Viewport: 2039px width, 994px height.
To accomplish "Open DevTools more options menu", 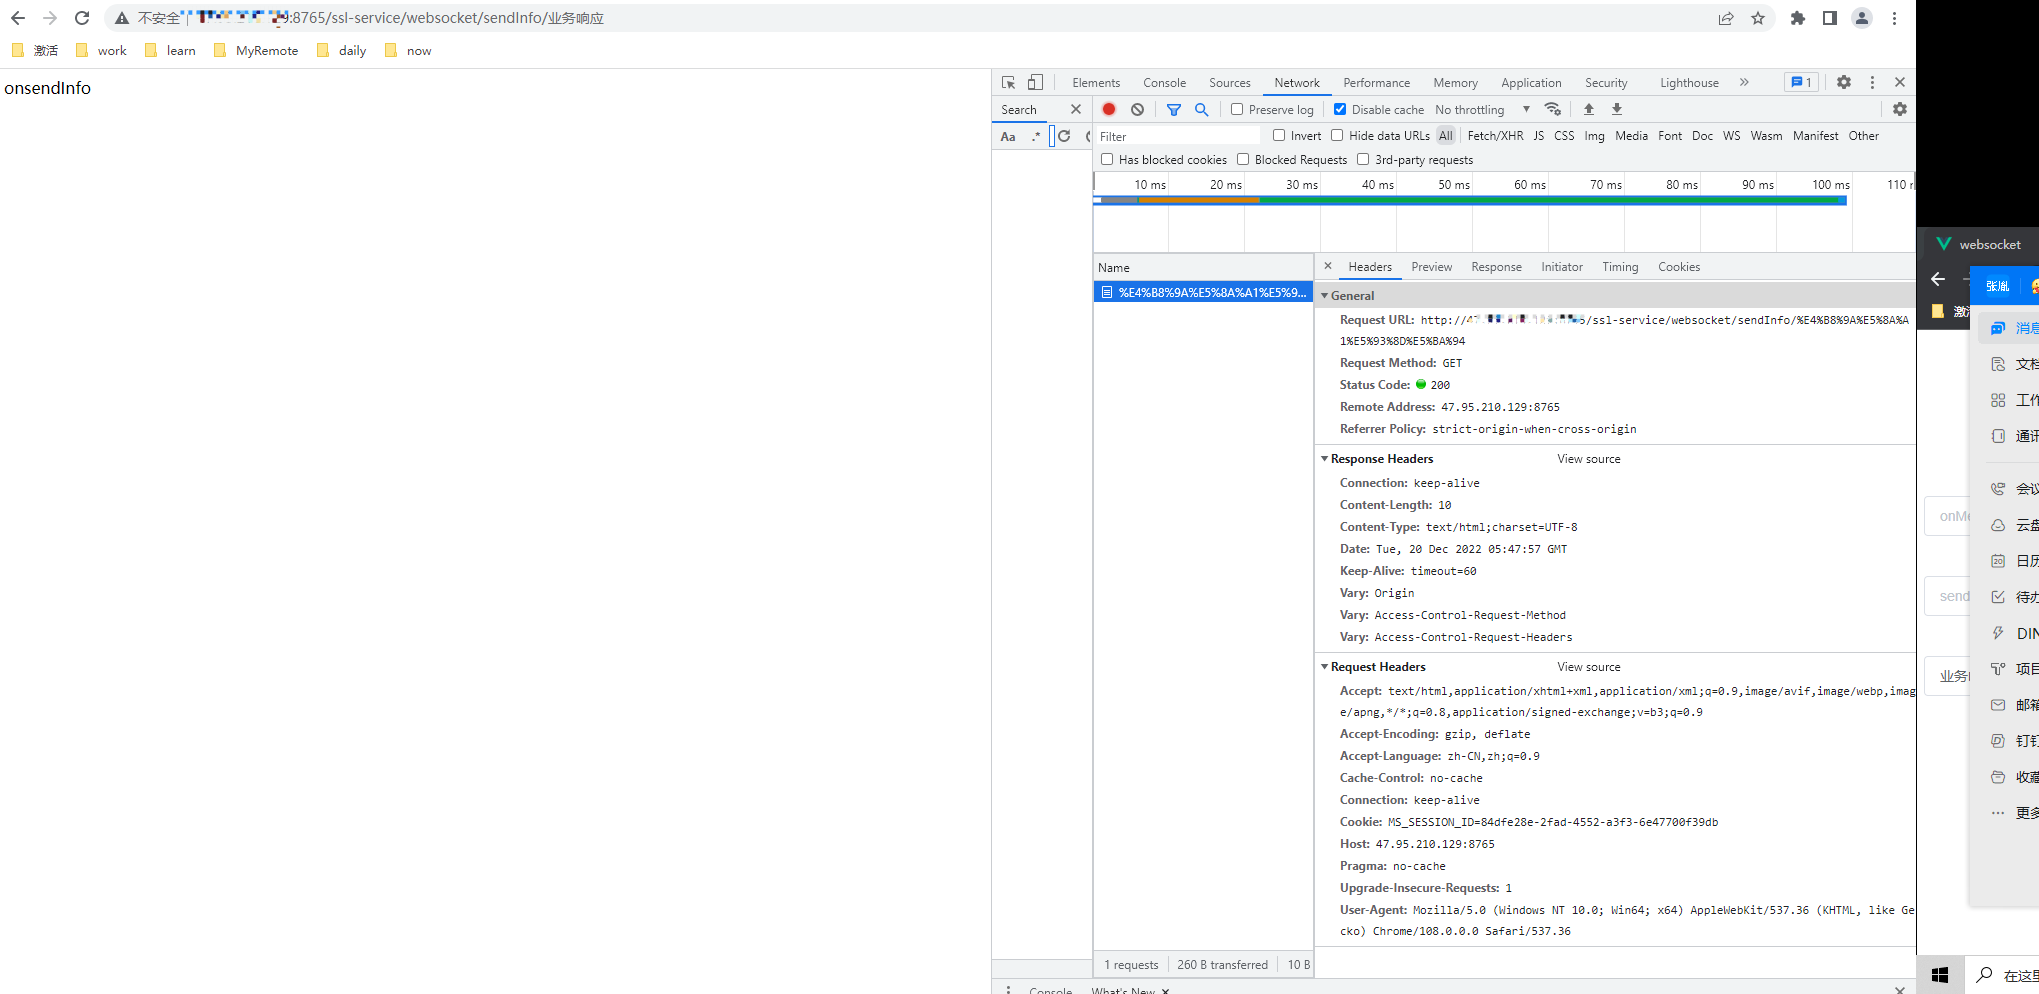I will (1873, 82).
